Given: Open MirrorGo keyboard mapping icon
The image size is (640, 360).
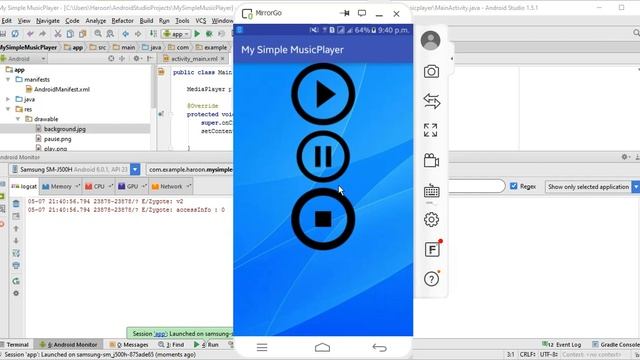Looking at the screenshot, I should point(431,191).
